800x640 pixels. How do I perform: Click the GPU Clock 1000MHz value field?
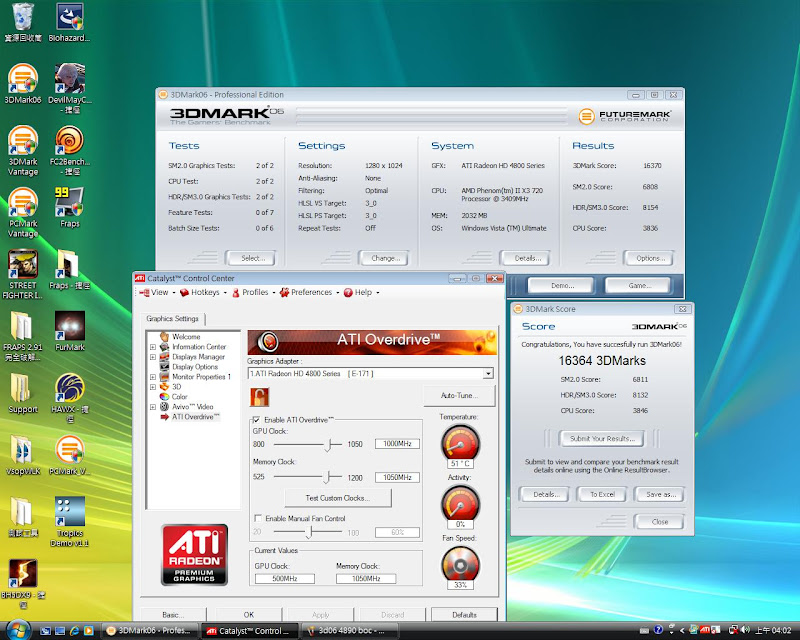pyautogui.click(x=397, y=444)
